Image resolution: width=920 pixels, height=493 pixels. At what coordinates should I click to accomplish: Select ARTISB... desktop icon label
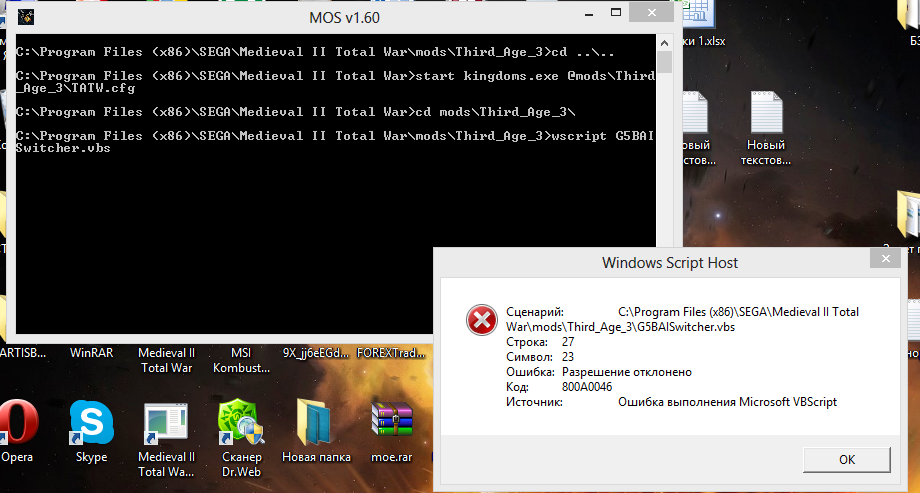(23, 353)
